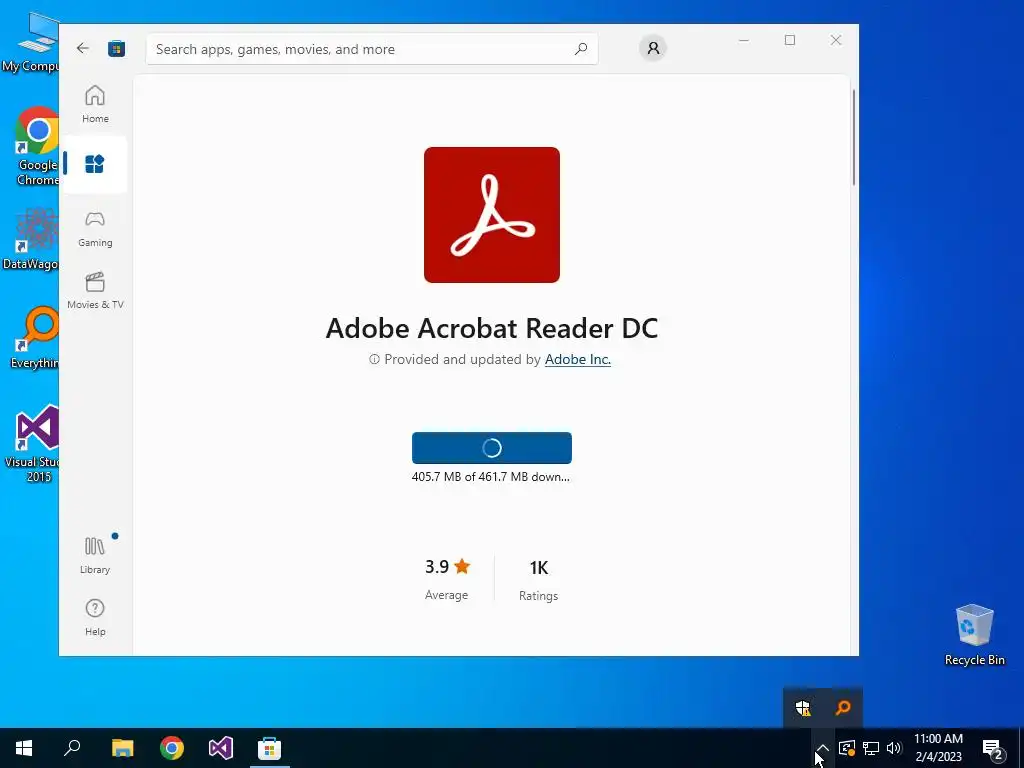Open the Gaming section
The width and height of the screenshot is (1024, 768).
(x=95, y=229)
